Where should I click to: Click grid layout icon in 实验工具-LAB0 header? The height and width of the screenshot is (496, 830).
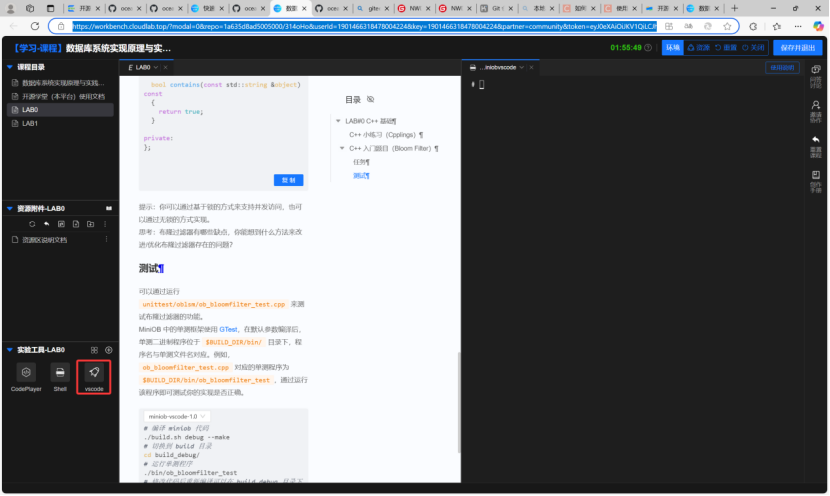94,350
